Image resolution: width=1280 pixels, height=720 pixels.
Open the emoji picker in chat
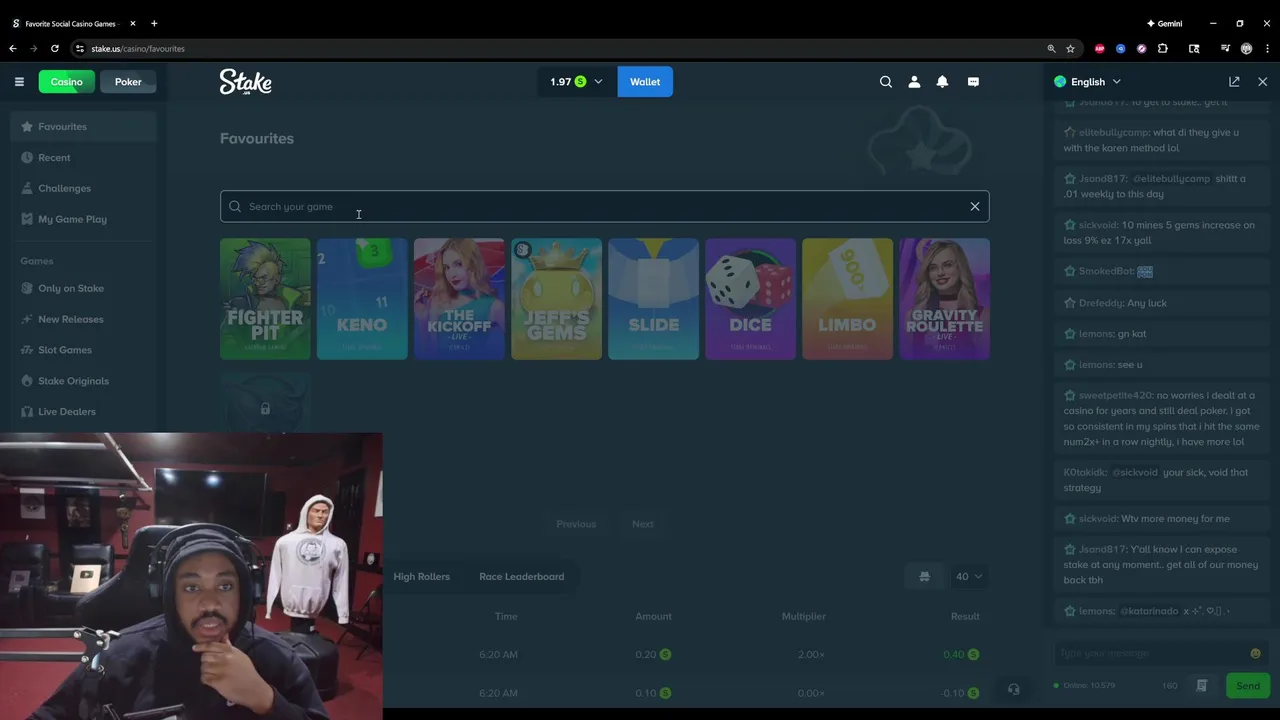pos(1255,653)
